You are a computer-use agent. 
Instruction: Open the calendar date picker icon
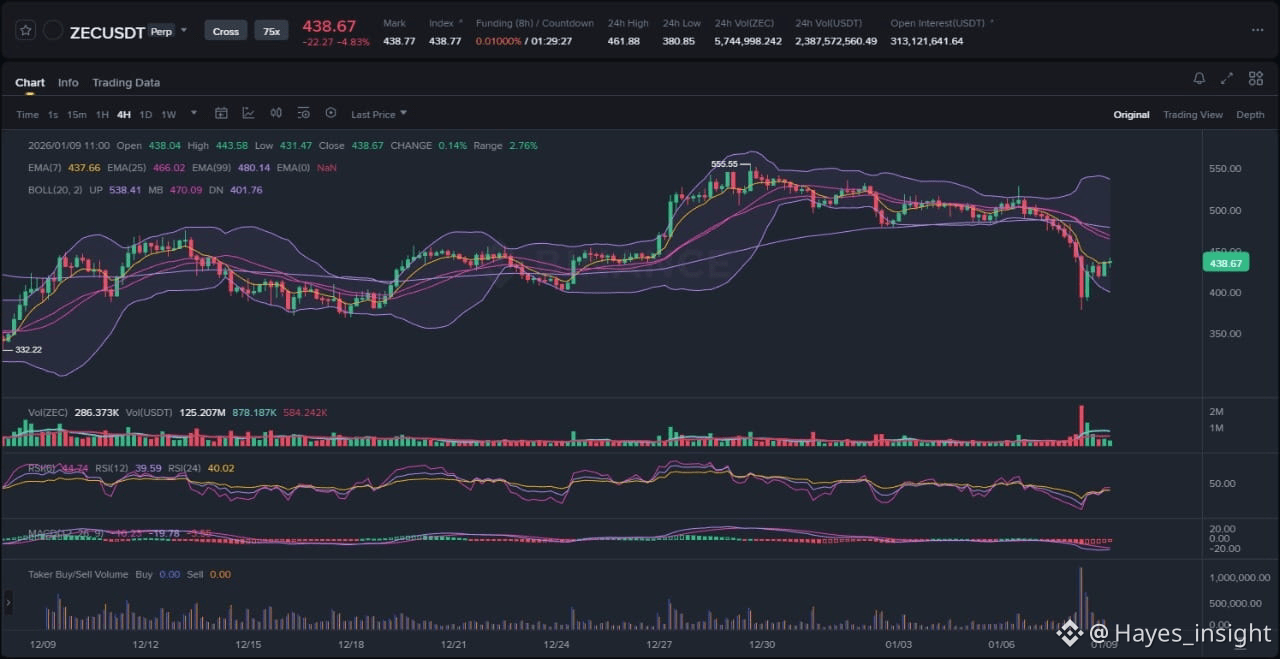(221, 113)
